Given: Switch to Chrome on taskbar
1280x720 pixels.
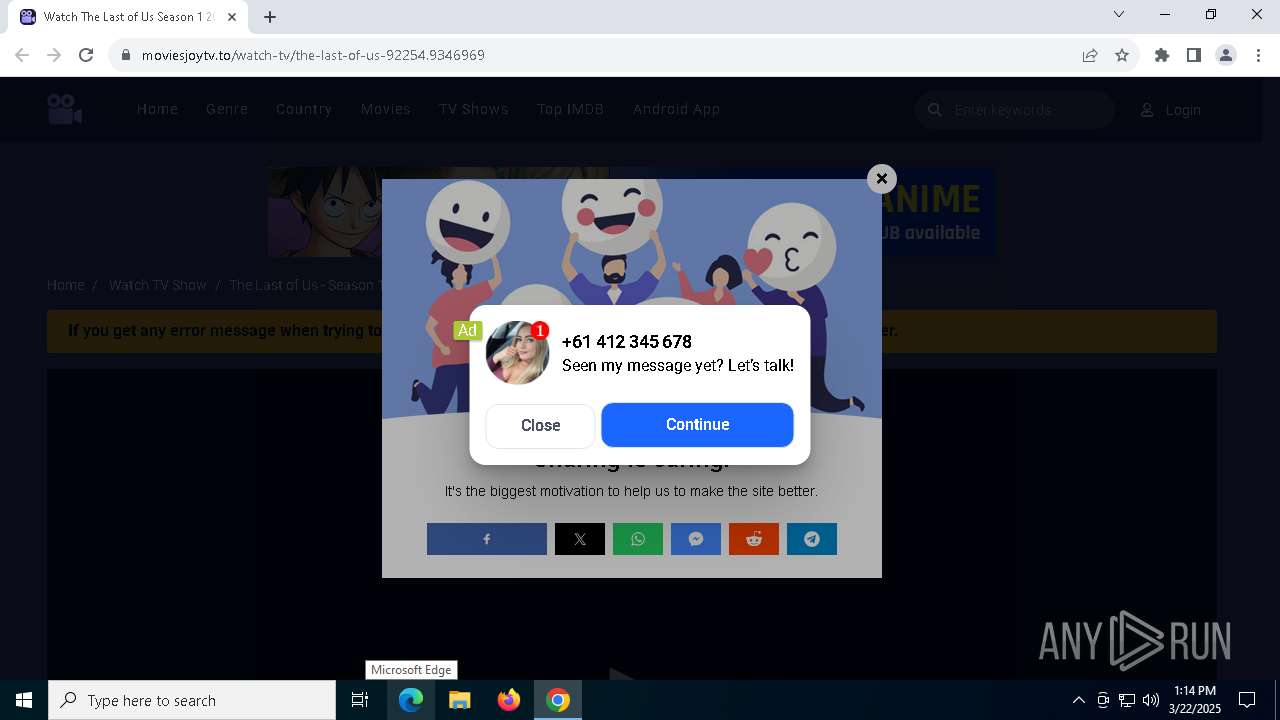Looking at the screenshot, I should point(558,700).
